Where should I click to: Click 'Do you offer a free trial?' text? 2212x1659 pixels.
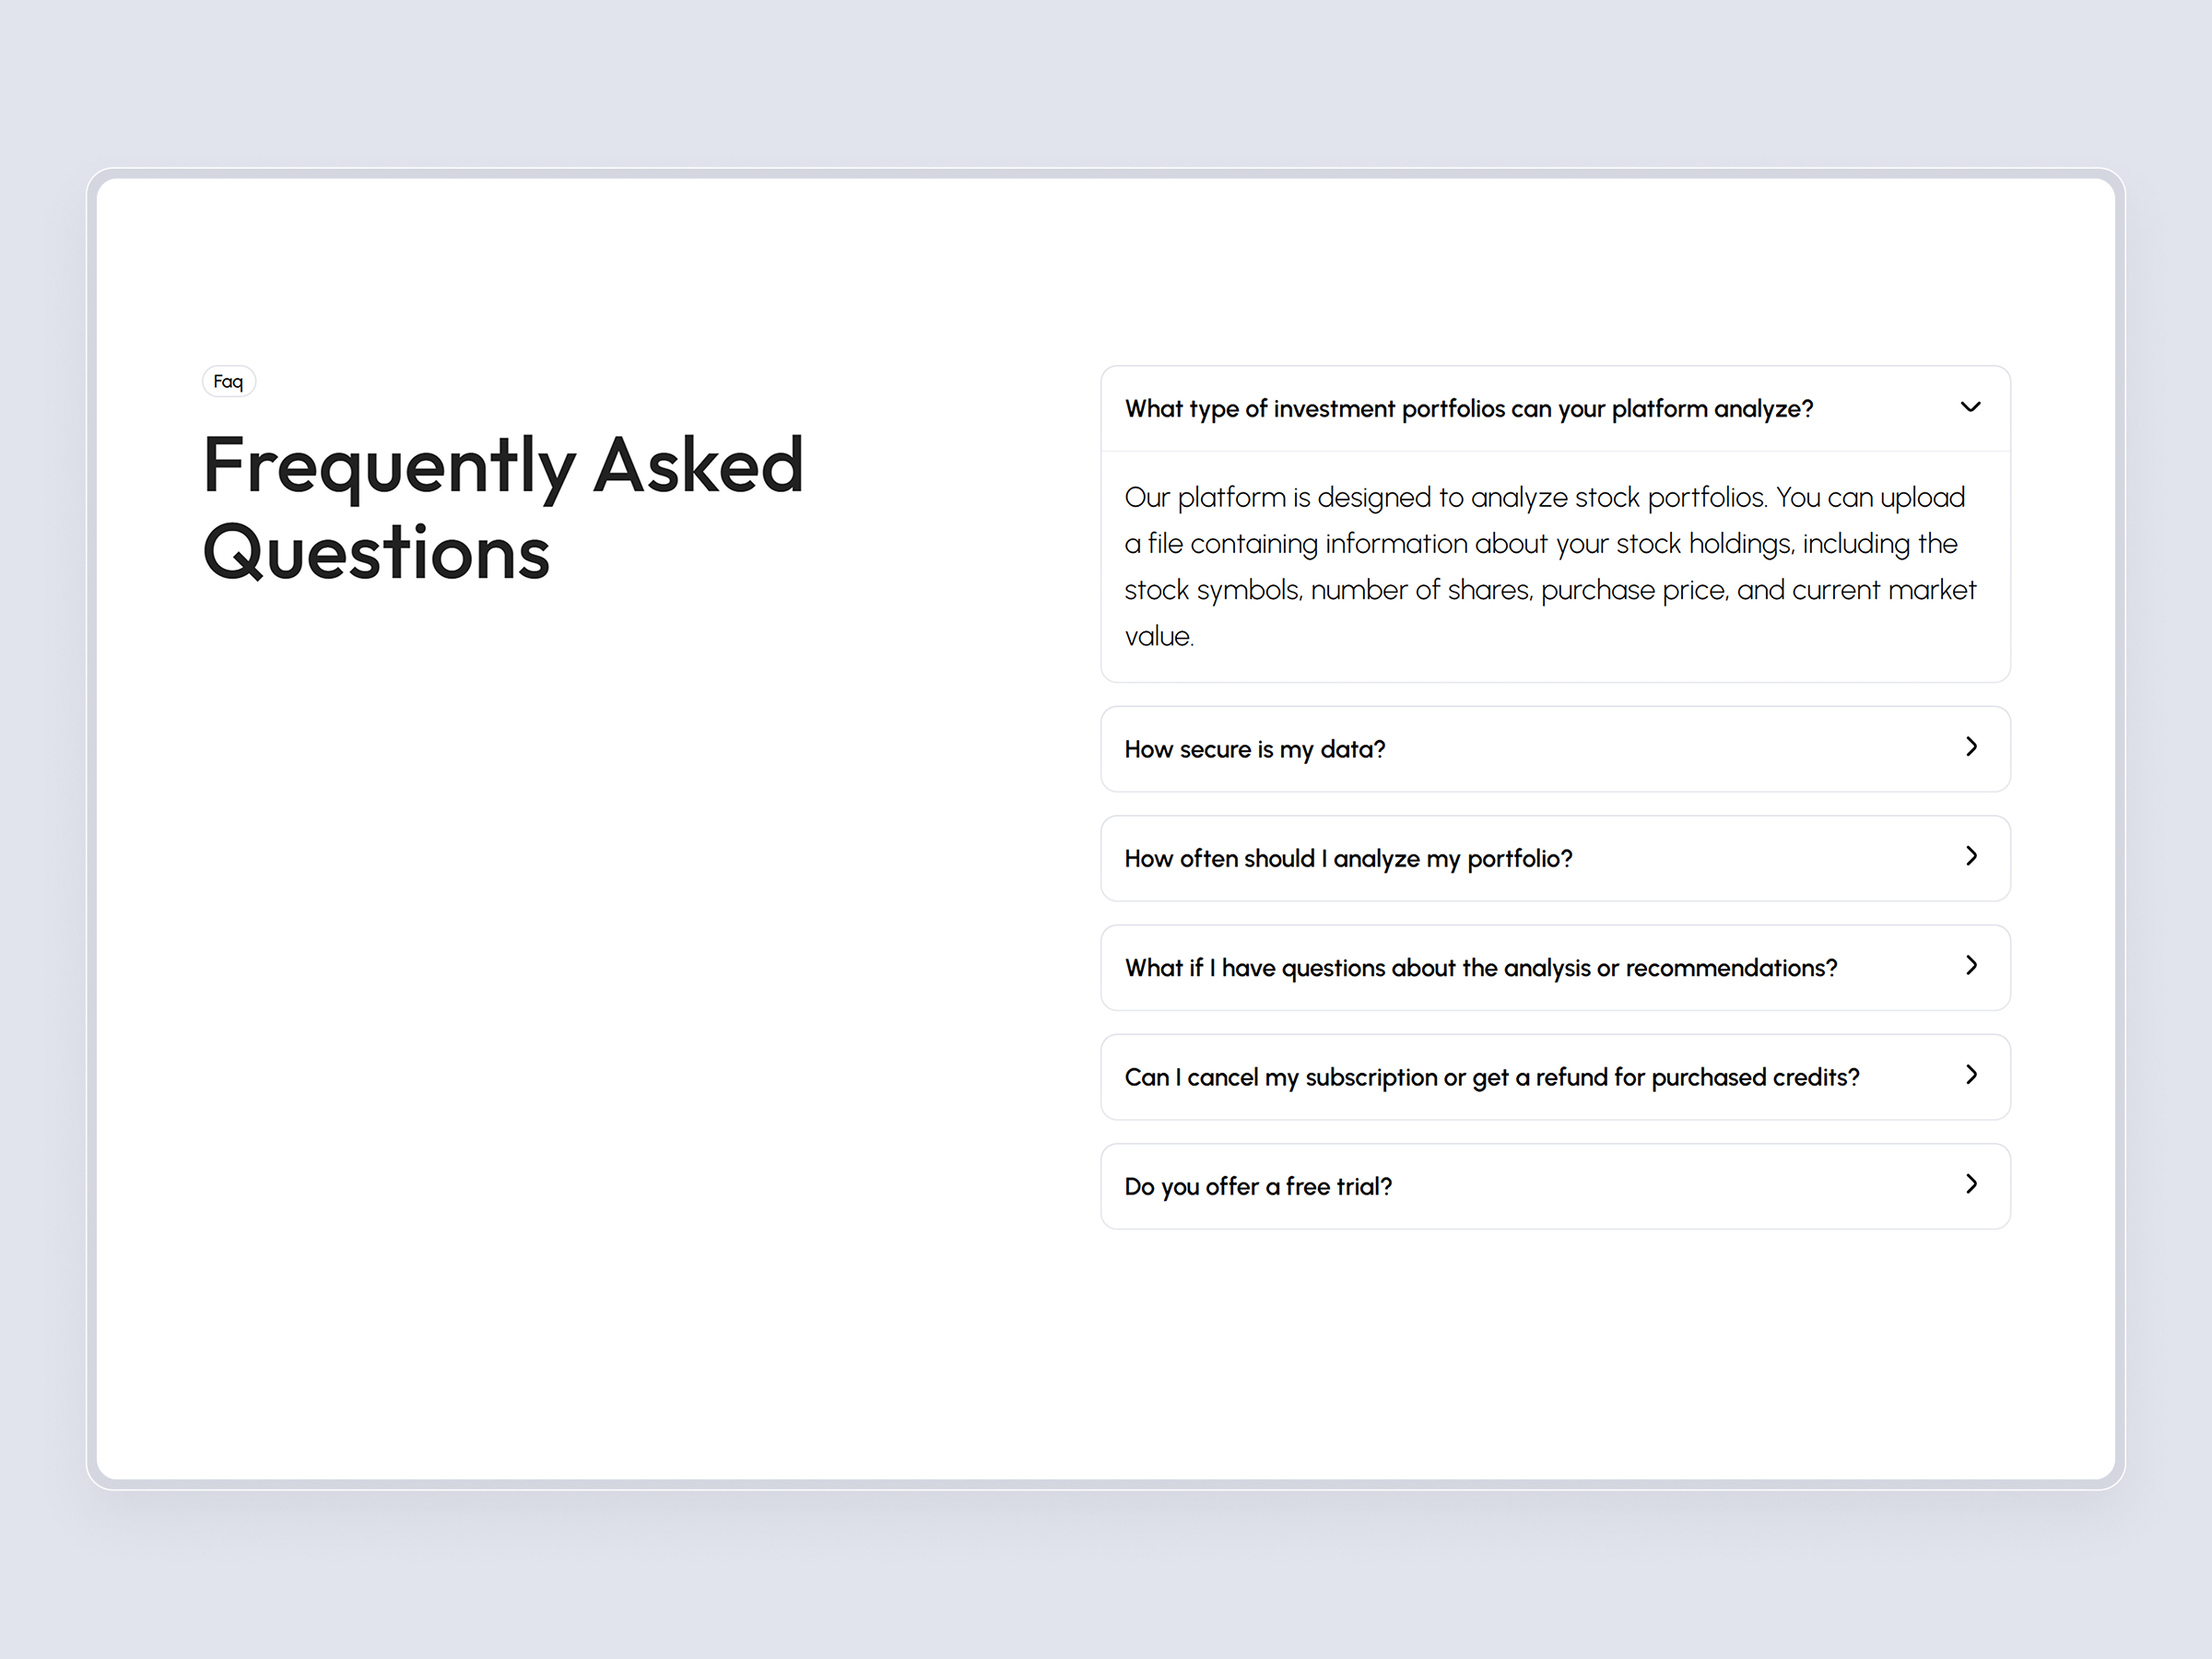tap(1257, 1187)
